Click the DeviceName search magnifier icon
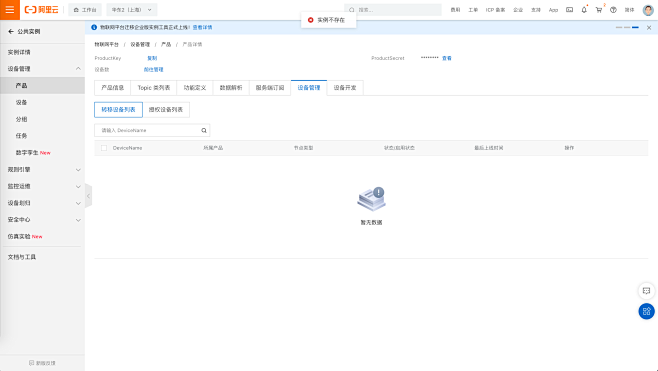The width and height of the screenshot is (658, 371). pyautogui.click(x=204, y=130)
